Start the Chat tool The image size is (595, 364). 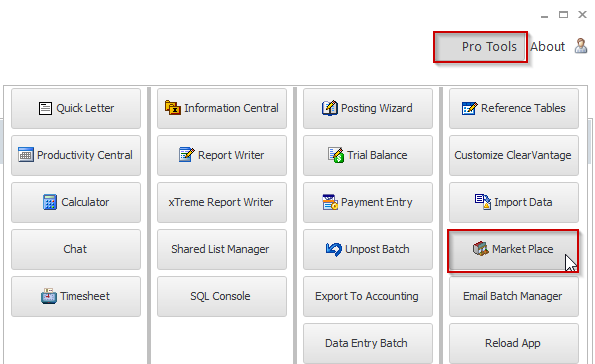pyautogui.click(x=76, y=250)
